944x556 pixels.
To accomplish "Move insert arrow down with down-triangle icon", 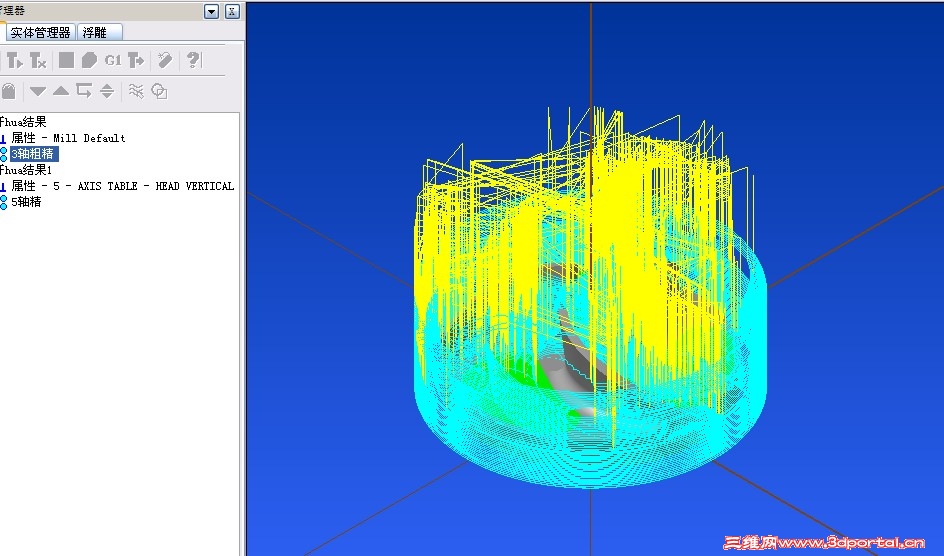I will tap(38, 91).
